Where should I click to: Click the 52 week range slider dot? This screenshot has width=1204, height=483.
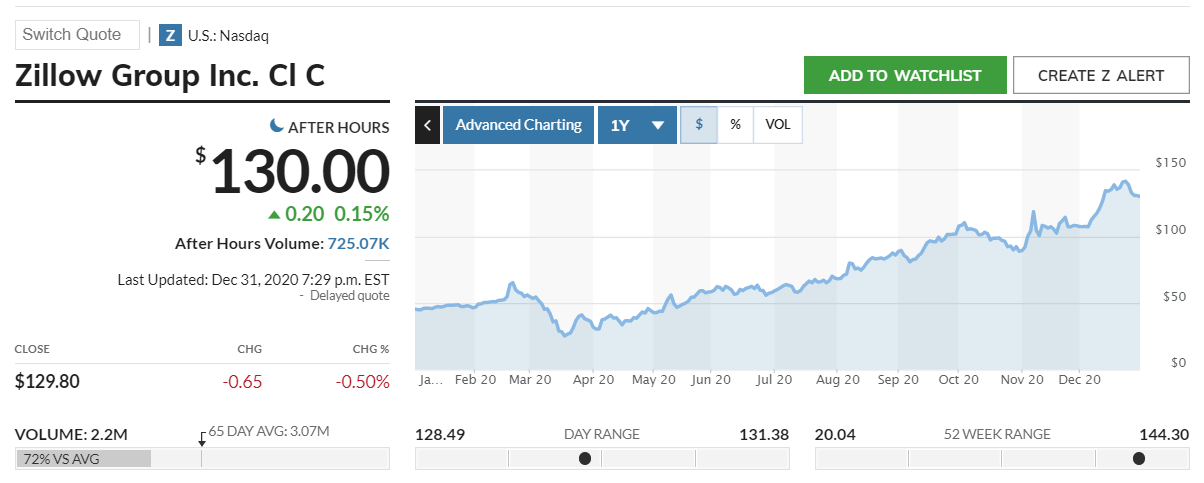pos(1138,459)
